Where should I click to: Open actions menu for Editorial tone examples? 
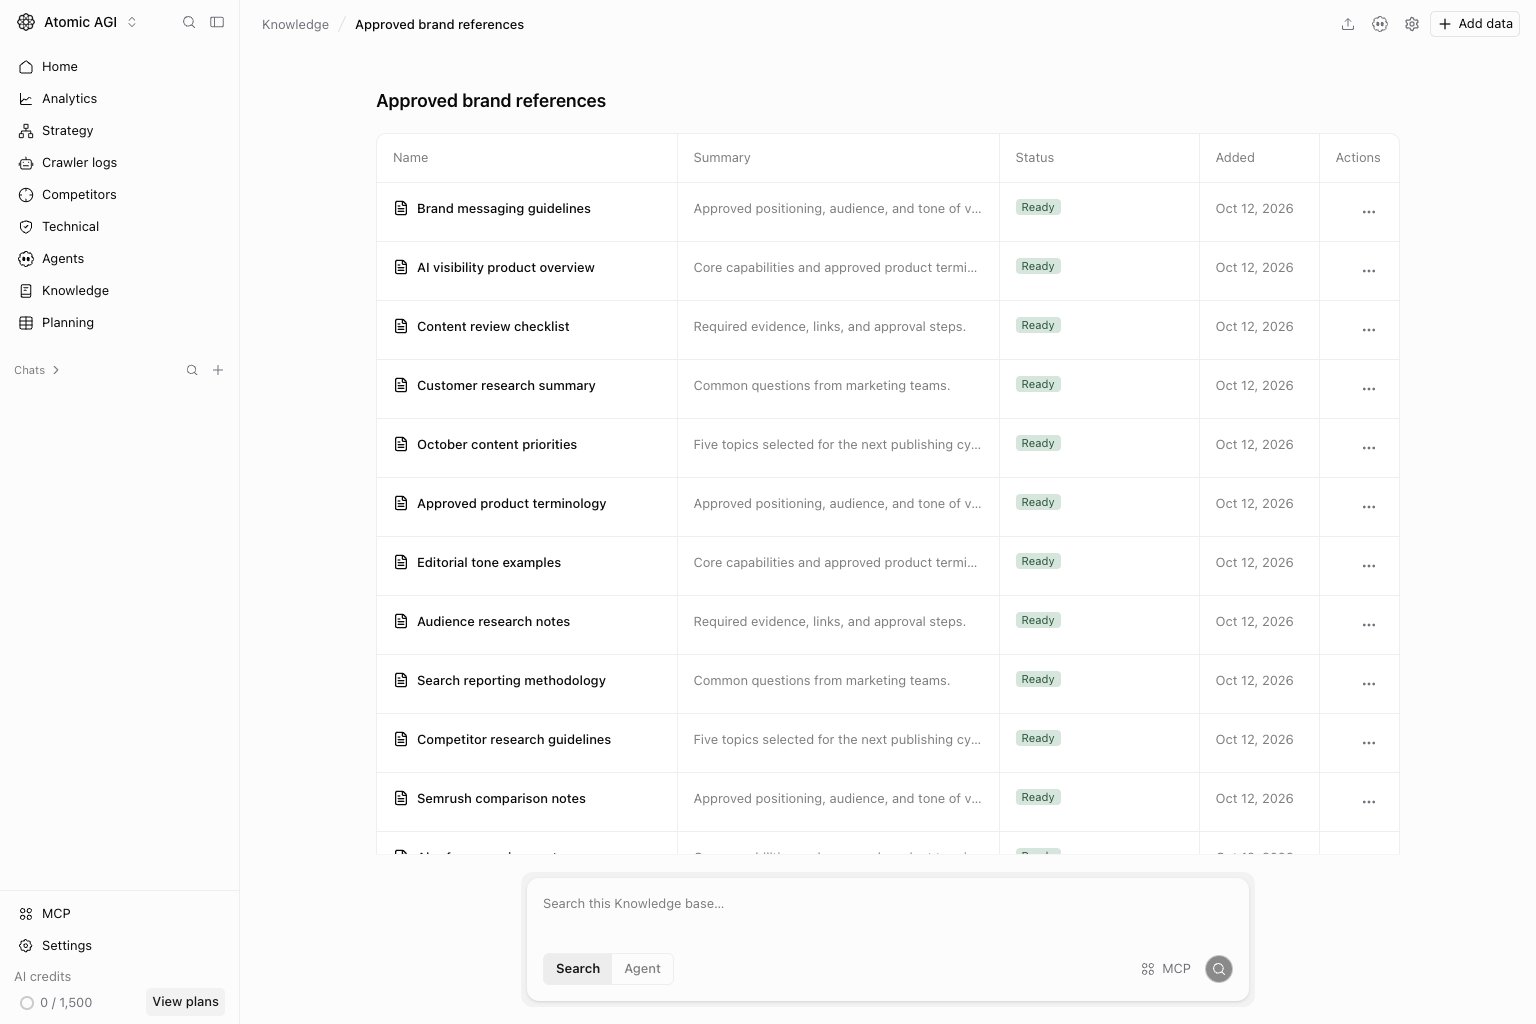click(1369, 566)
